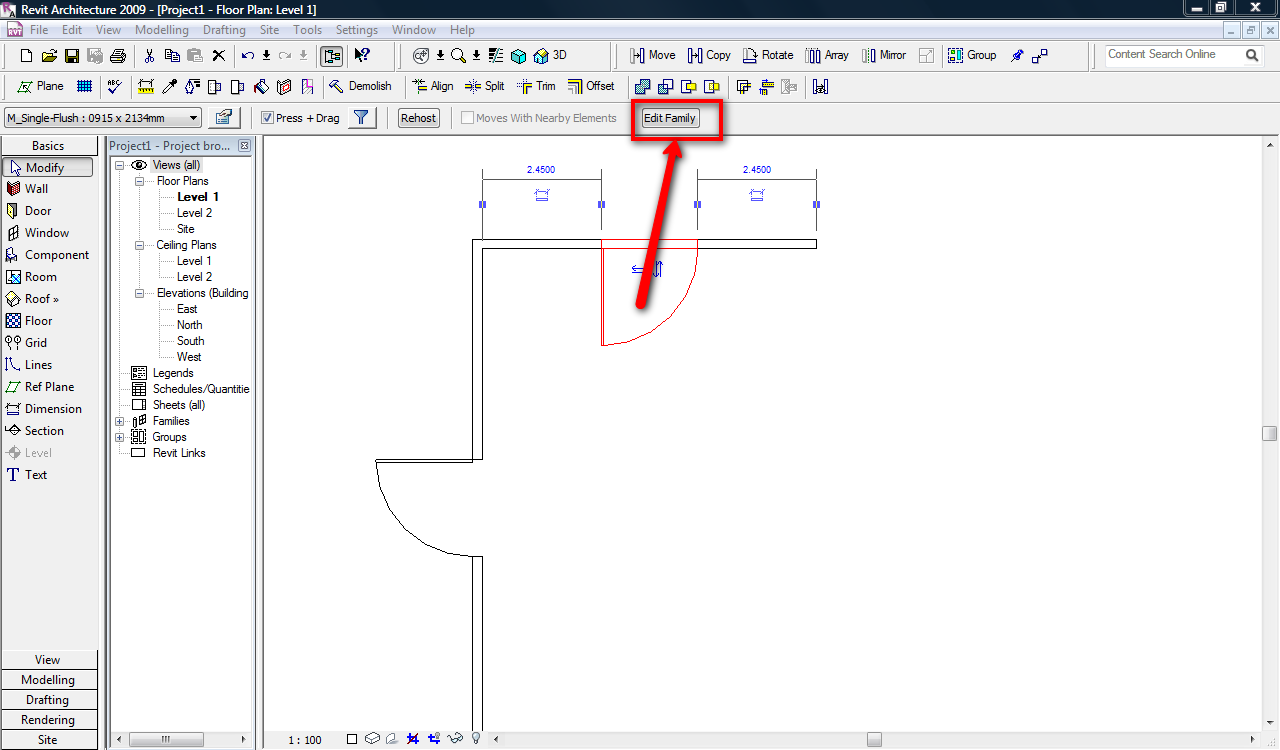Delete the selection with the X icon

point(219,56)
